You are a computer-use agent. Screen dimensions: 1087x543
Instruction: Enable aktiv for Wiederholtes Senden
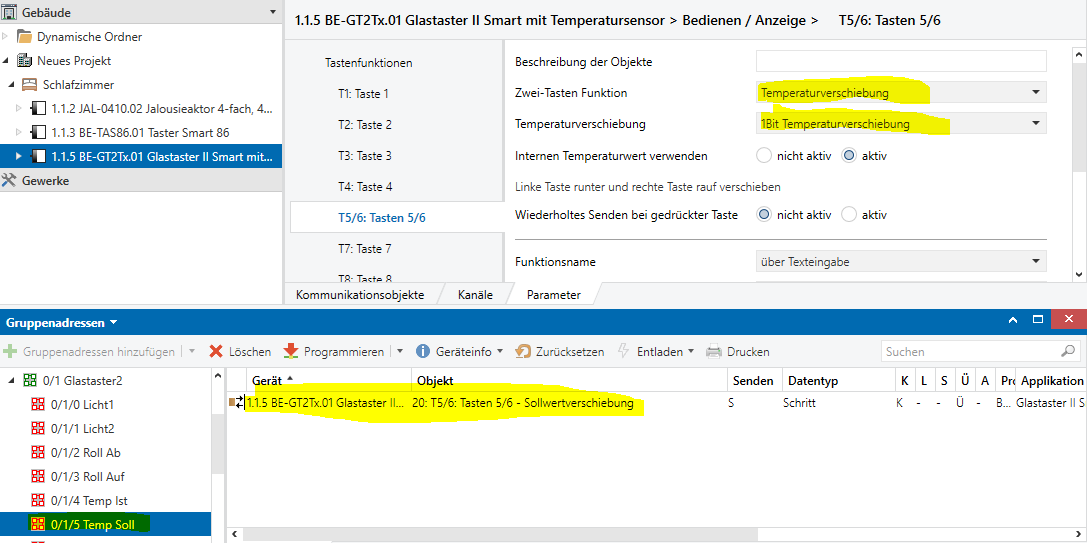[849, 215]
